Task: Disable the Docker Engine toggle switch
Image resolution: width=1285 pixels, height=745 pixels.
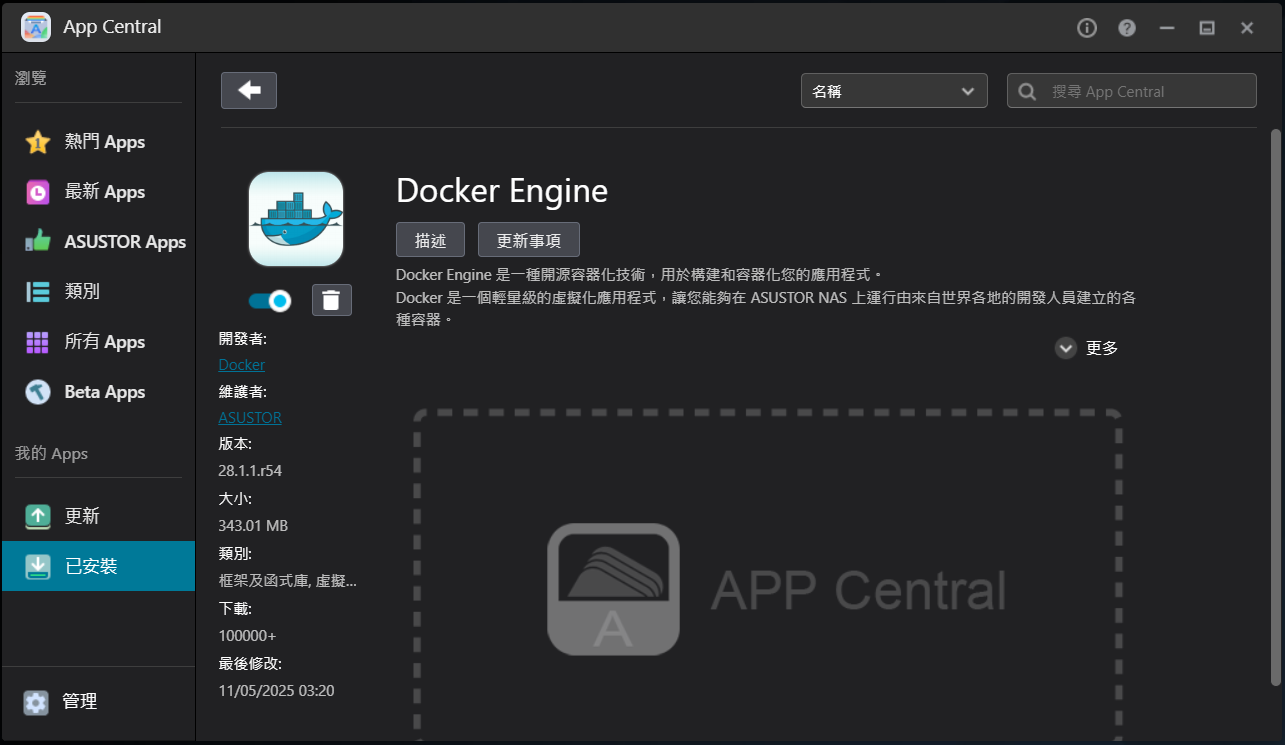Action: click(x=269, y=300)
